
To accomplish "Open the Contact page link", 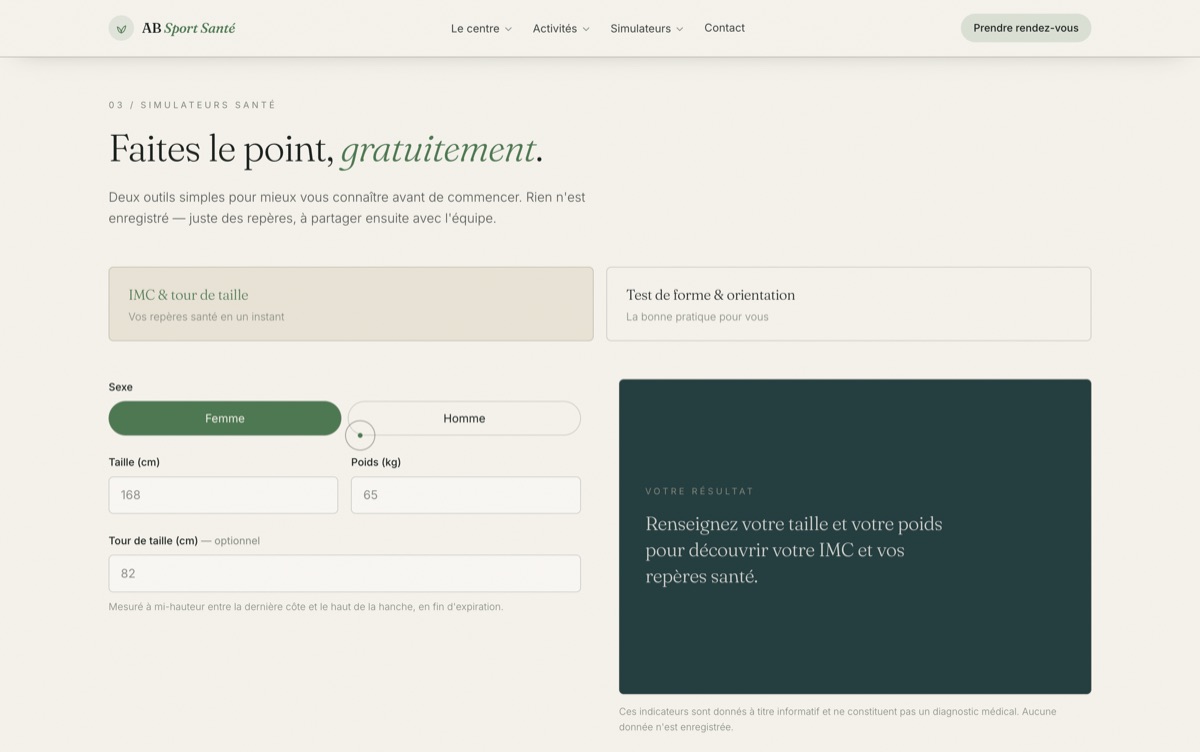I will tap(724, 28).
